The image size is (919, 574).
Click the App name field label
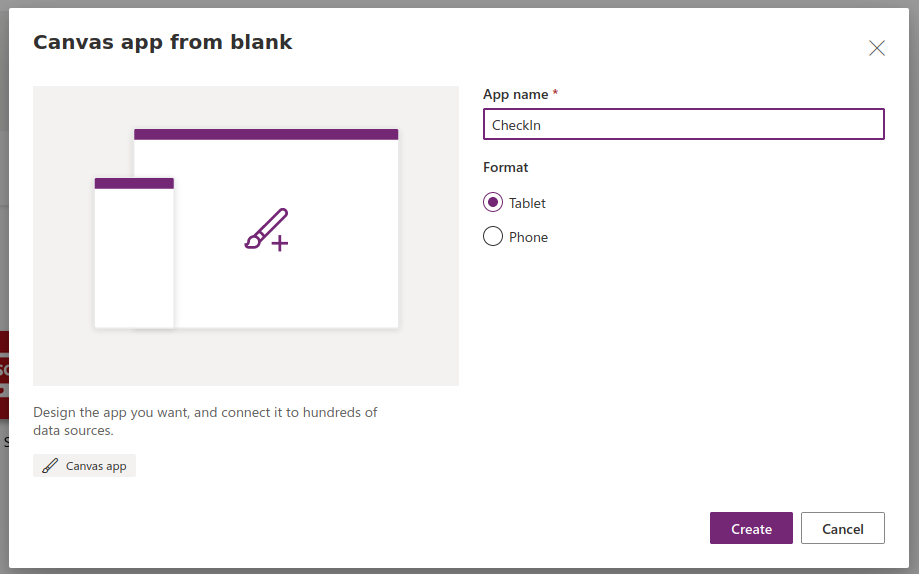pyautogui.click(x=516, y=94)
